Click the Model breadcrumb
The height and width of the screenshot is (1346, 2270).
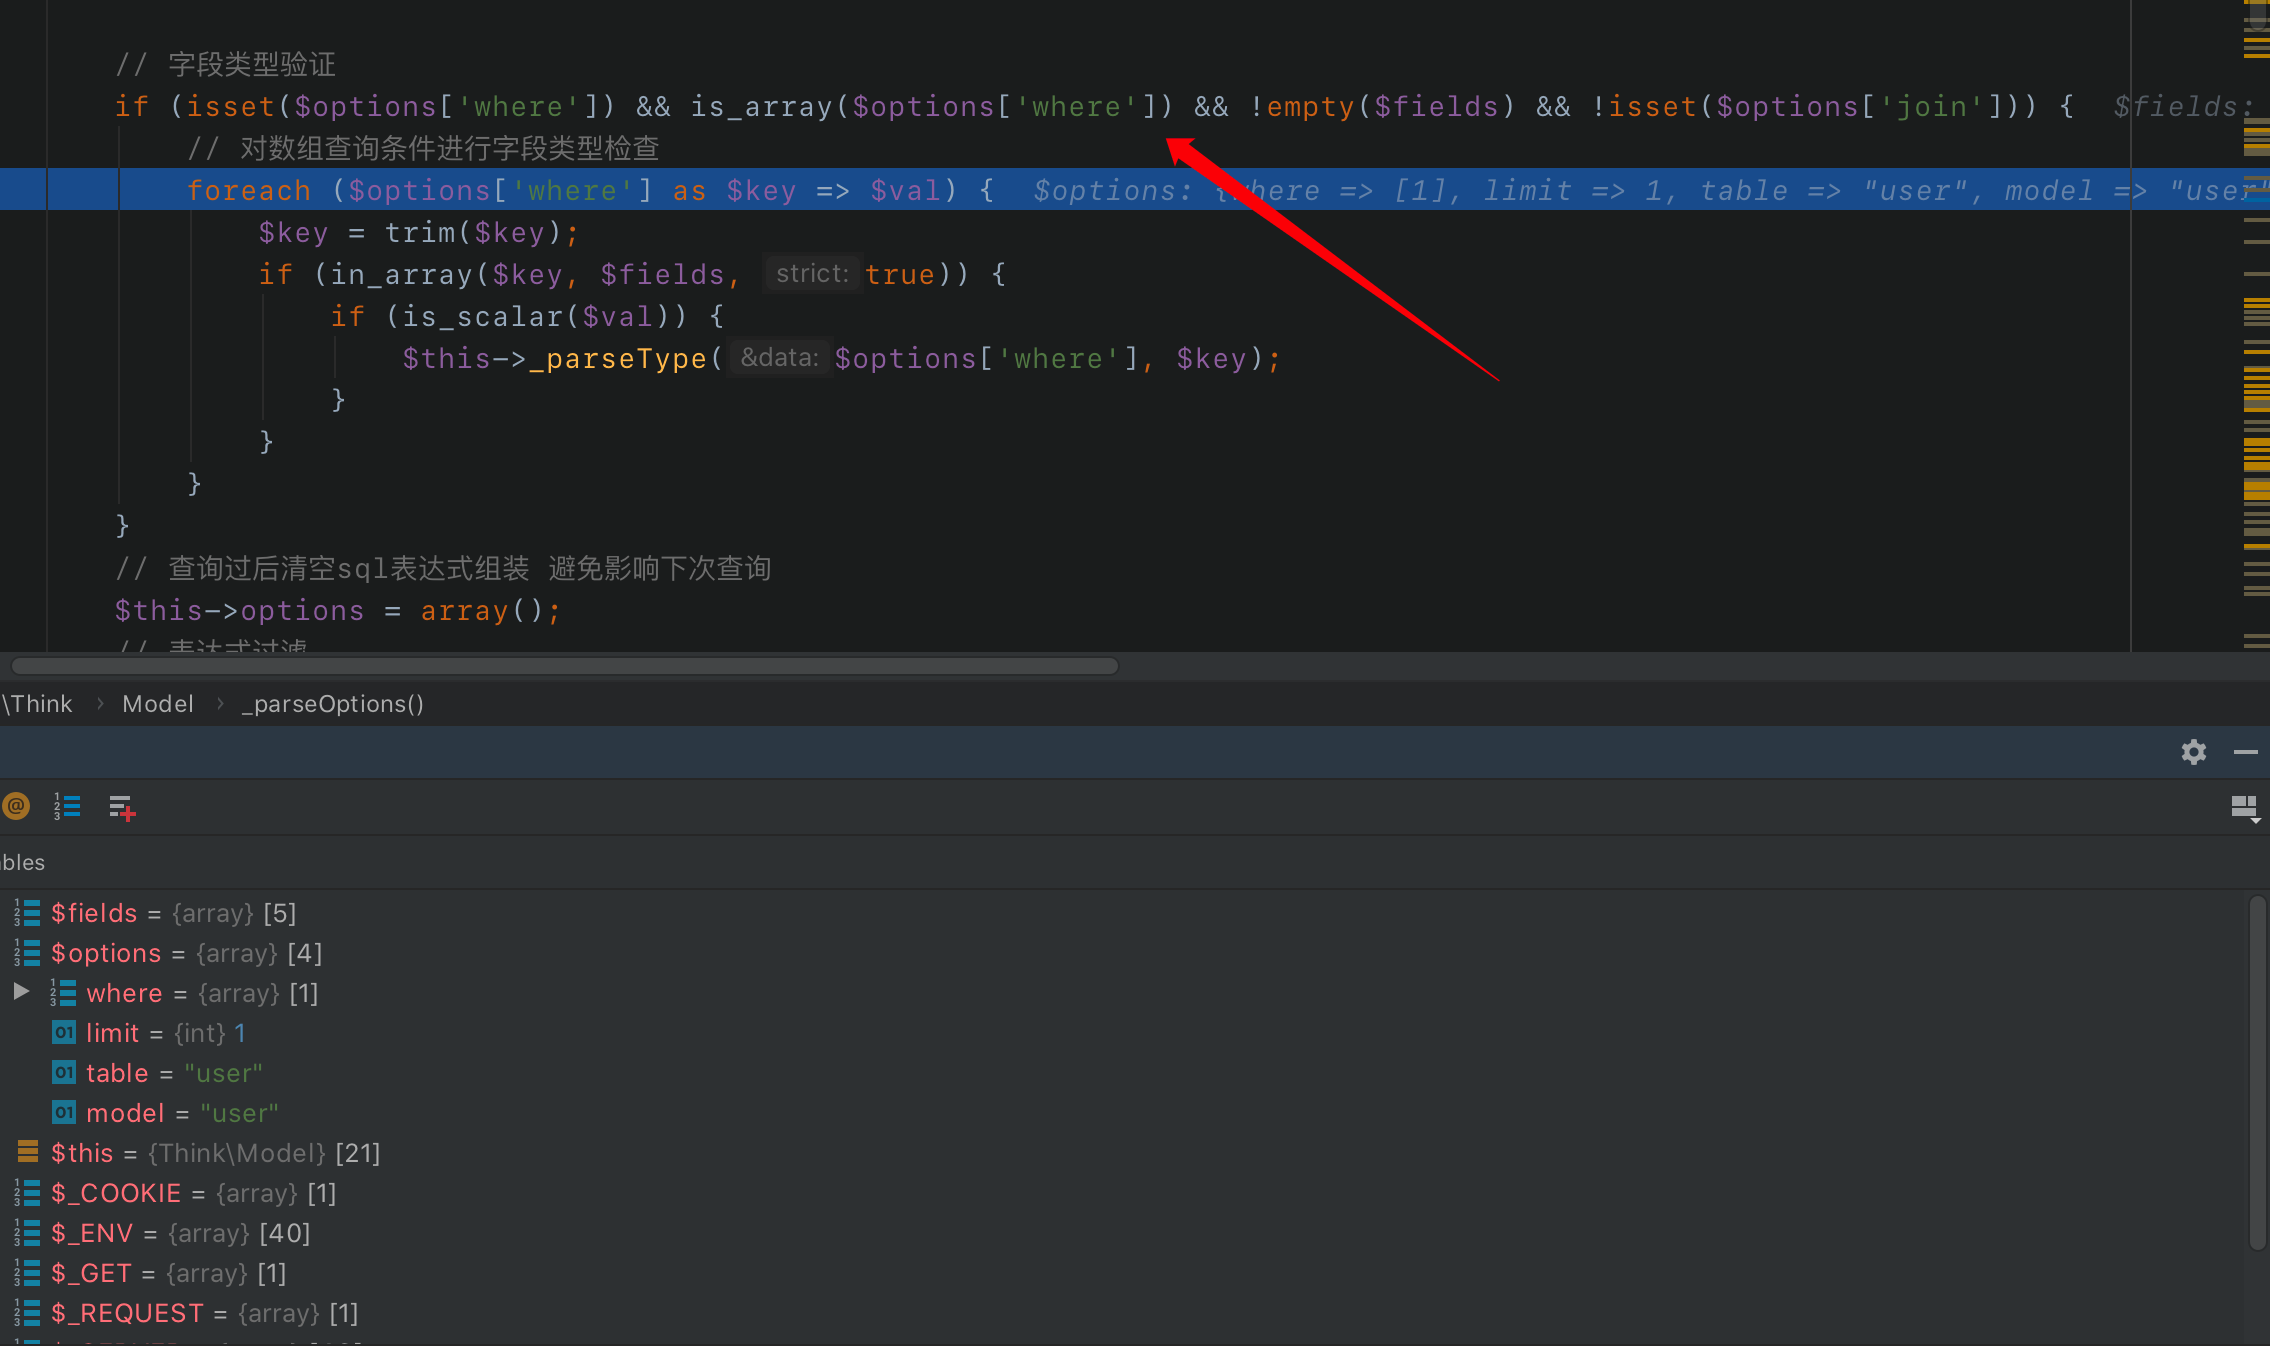[x=157, y=704]
